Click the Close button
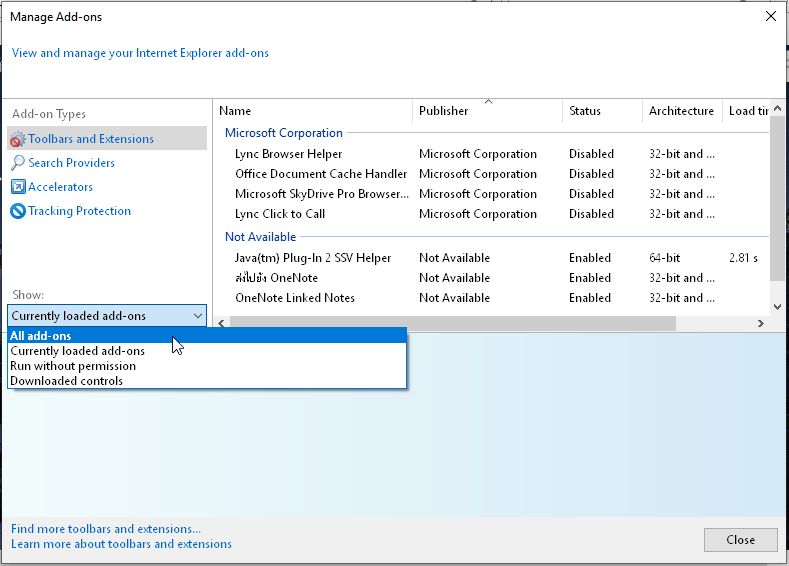The image size is (789, 566). click(741, 540)
